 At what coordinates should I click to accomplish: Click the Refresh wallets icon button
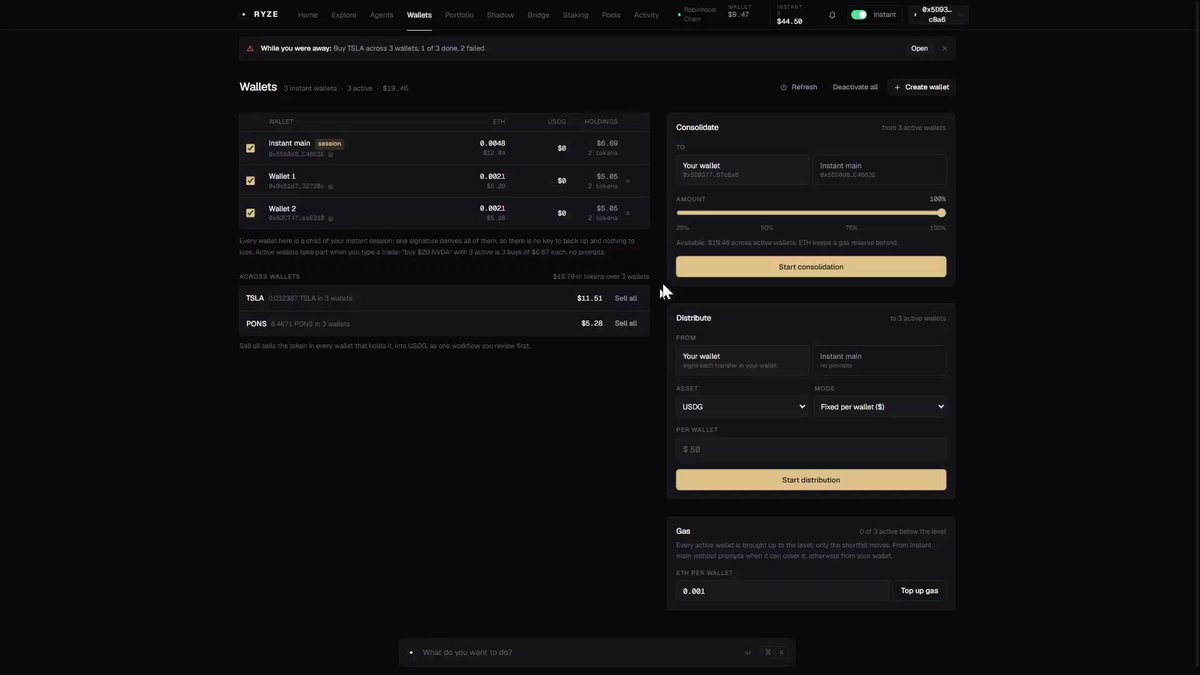pos(799,87)
